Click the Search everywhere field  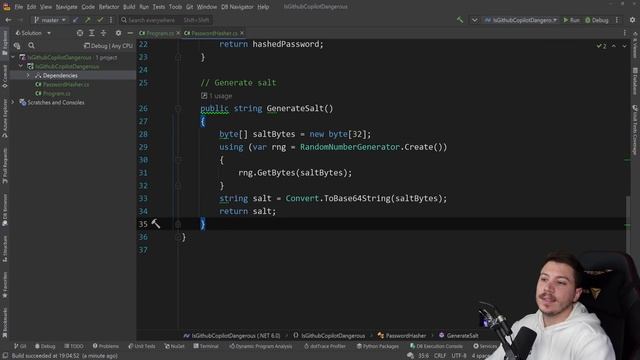click(164, 20)
